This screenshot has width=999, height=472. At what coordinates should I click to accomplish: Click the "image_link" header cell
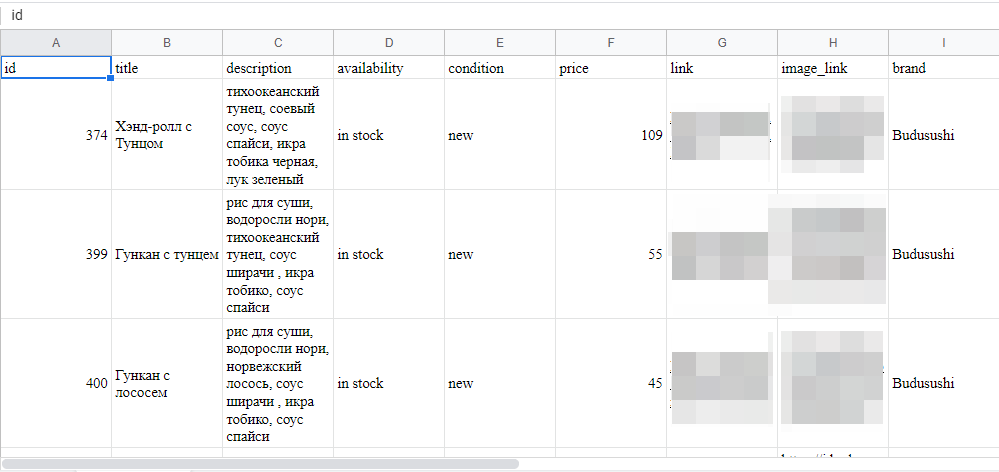[832, 68]
